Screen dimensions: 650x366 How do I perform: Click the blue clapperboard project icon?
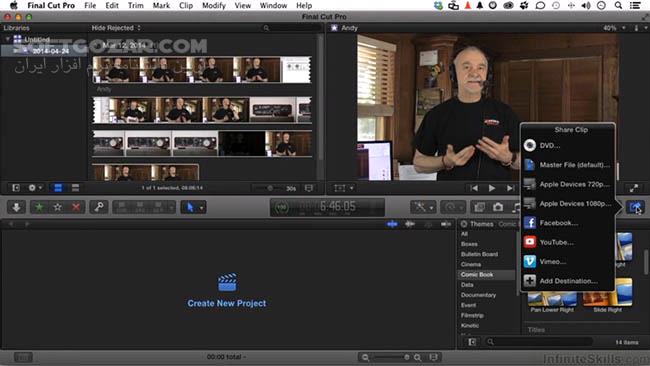227,282
